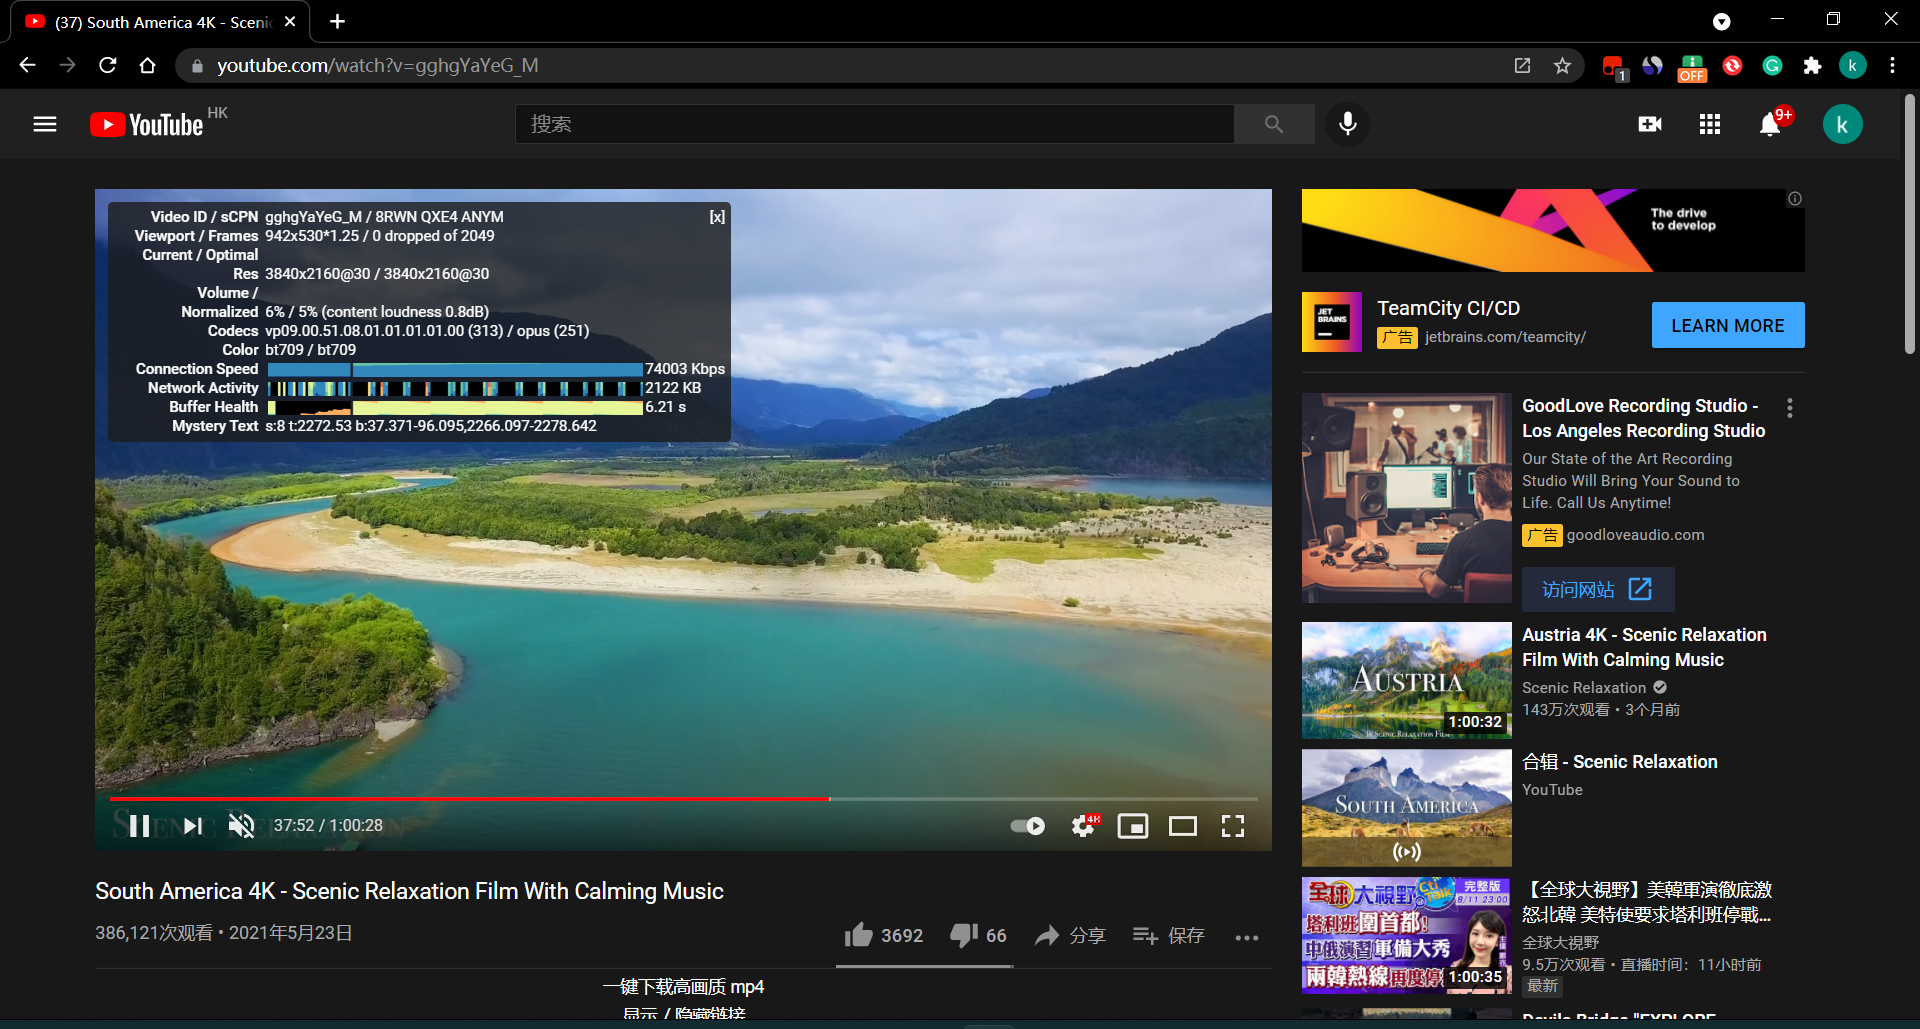Like the video with thumbs up
1920x1029 pixels.
click(883, 935)
